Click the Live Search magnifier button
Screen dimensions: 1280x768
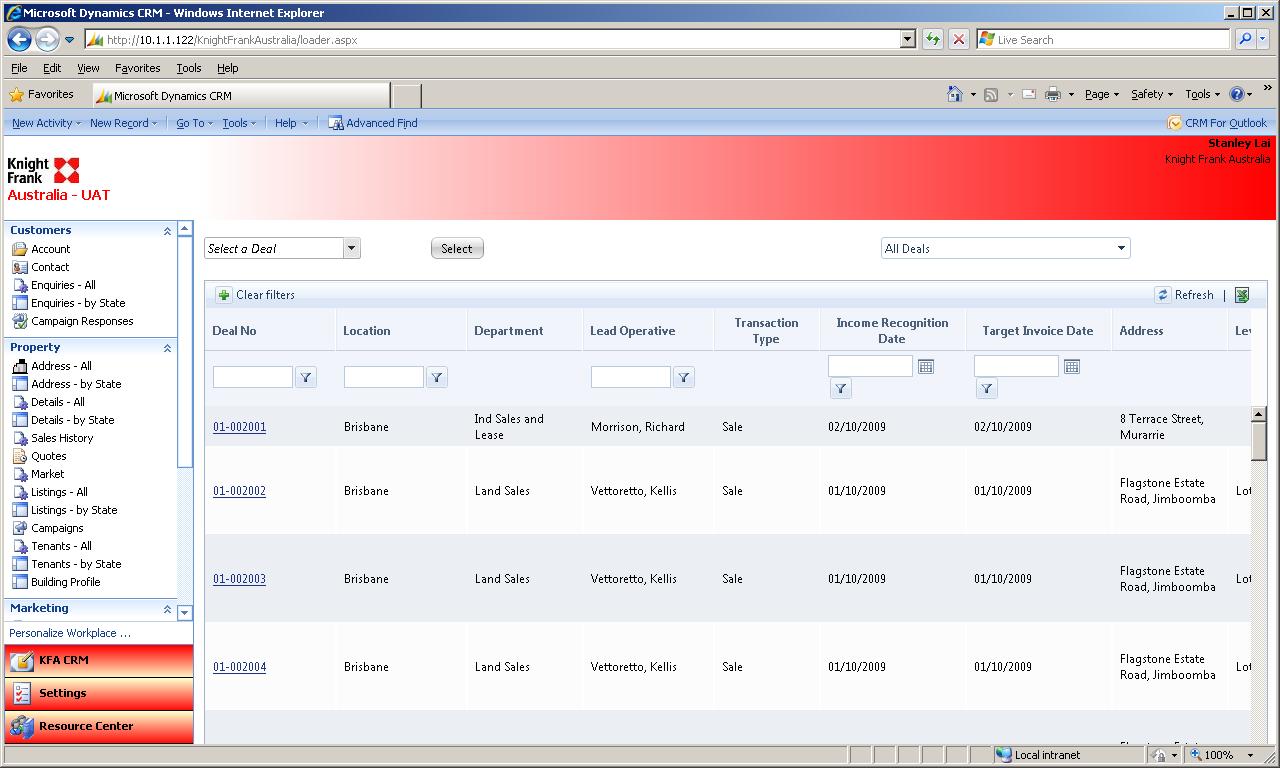click(1245, 40)
